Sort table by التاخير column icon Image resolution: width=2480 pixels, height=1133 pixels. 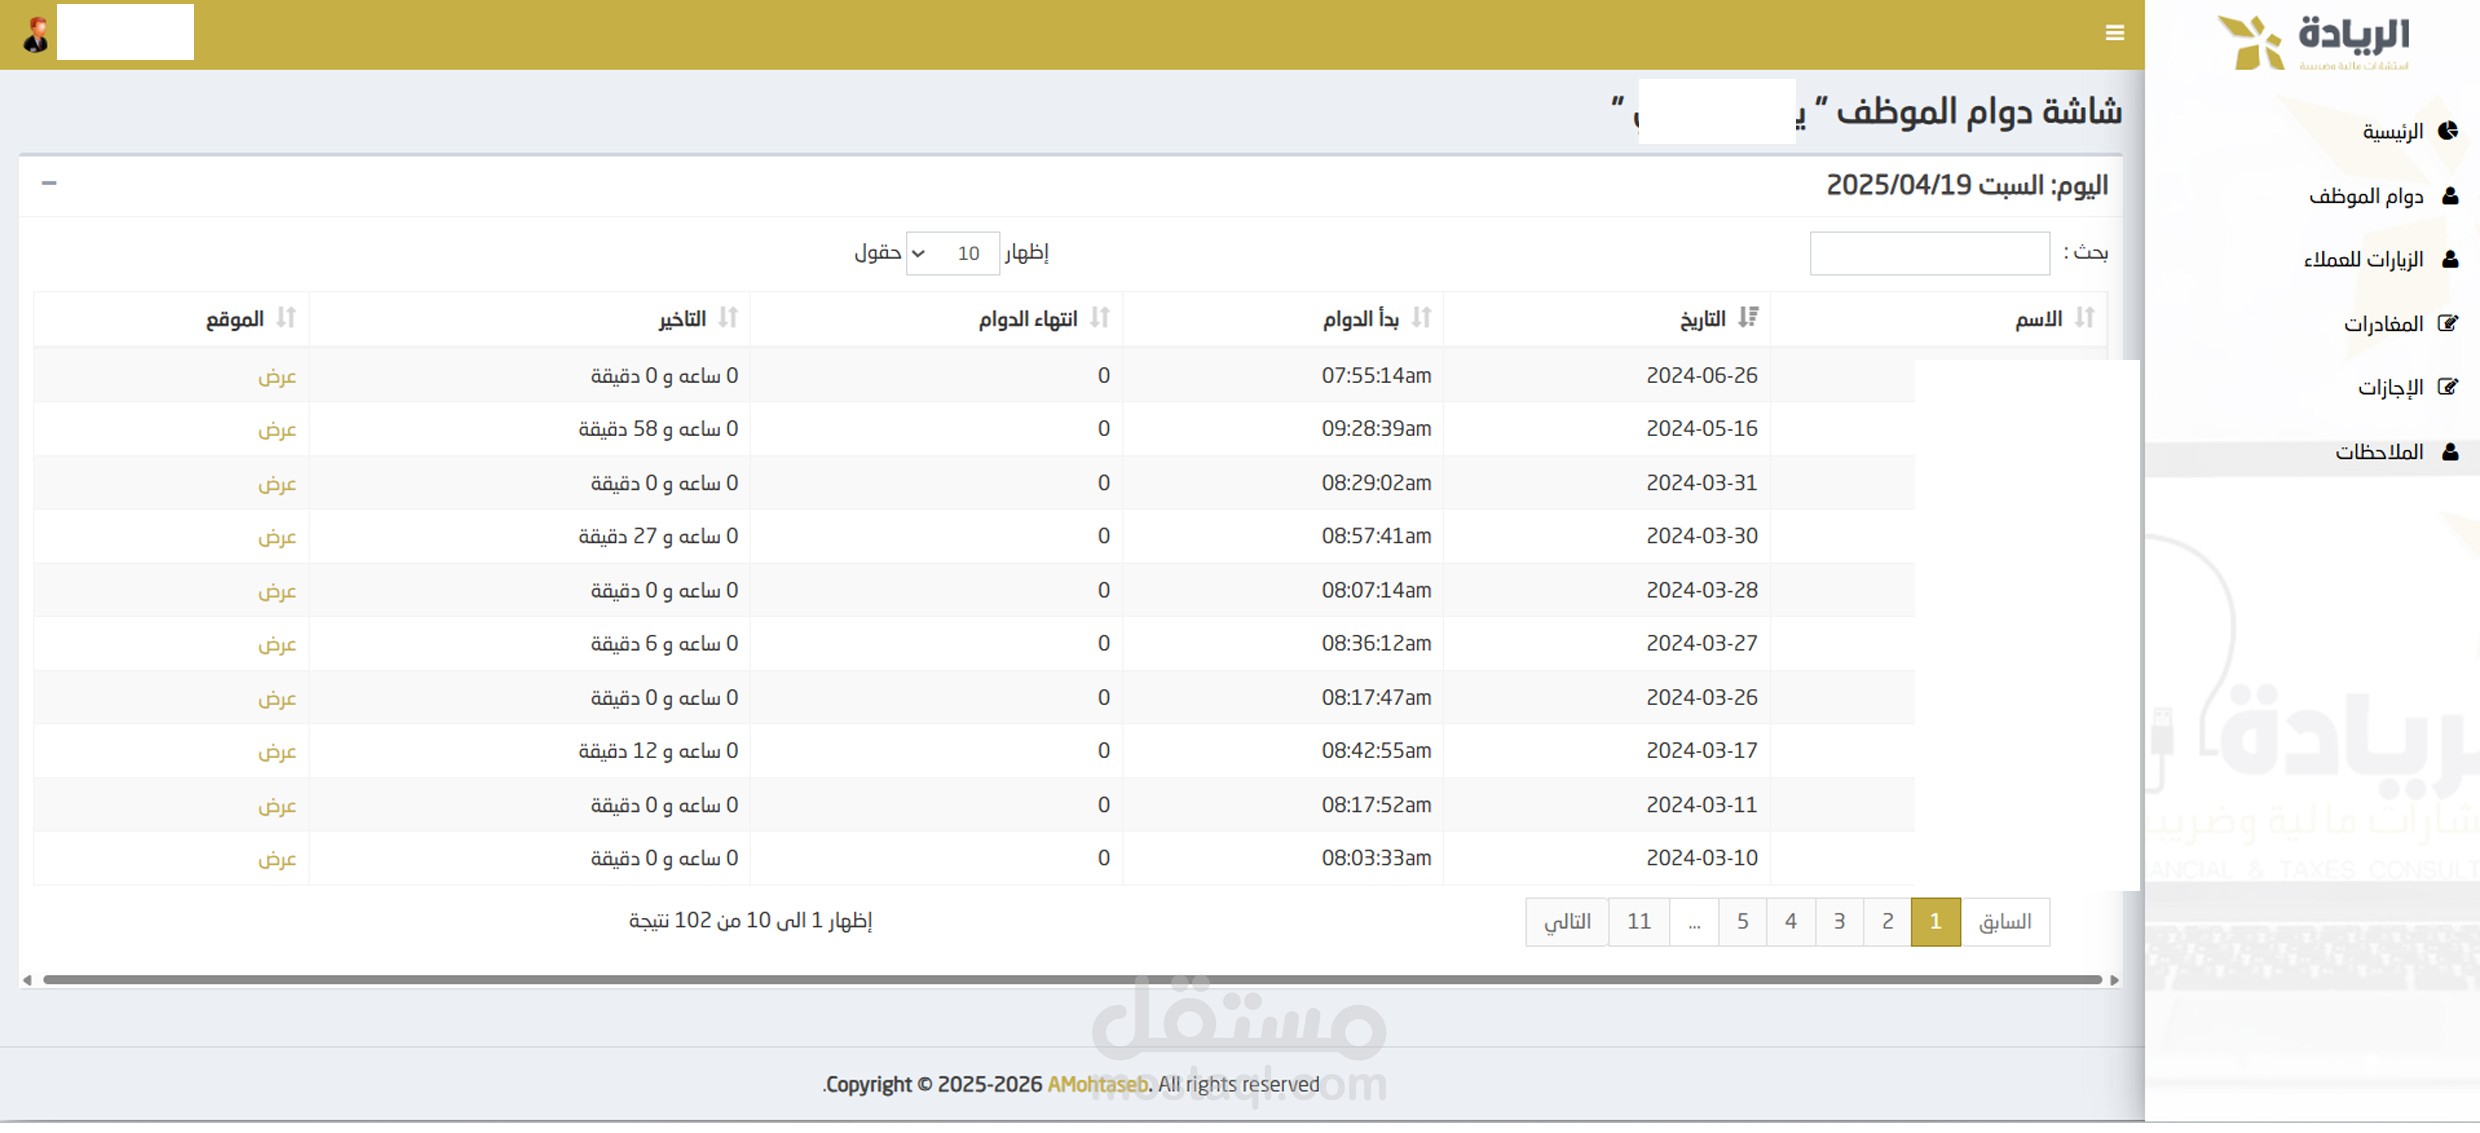728,318
